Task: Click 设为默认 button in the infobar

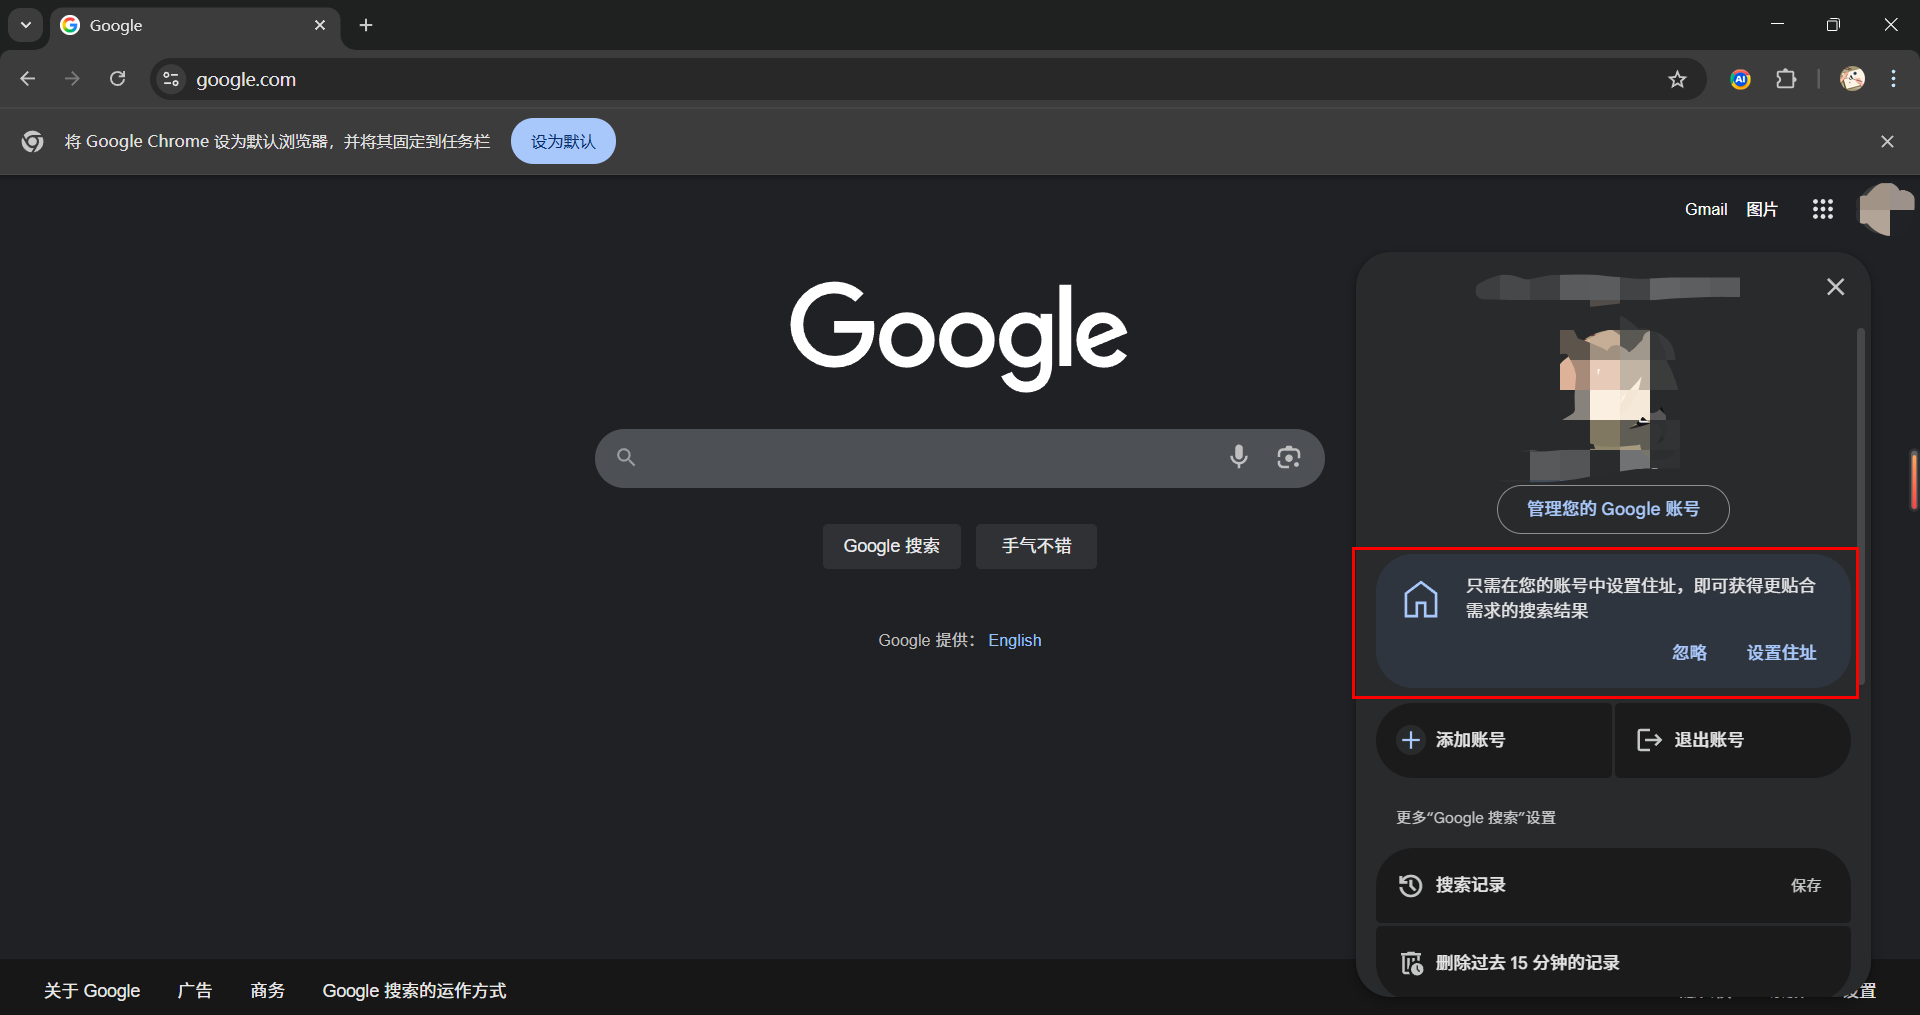Action: point(563,141)
